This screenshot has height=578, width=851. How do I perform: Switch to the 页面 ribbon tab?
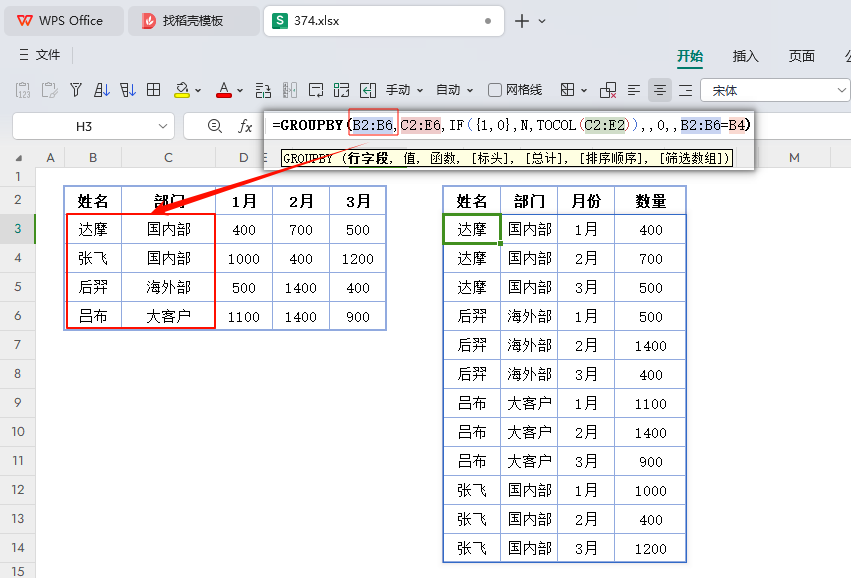tap(801, 56)
